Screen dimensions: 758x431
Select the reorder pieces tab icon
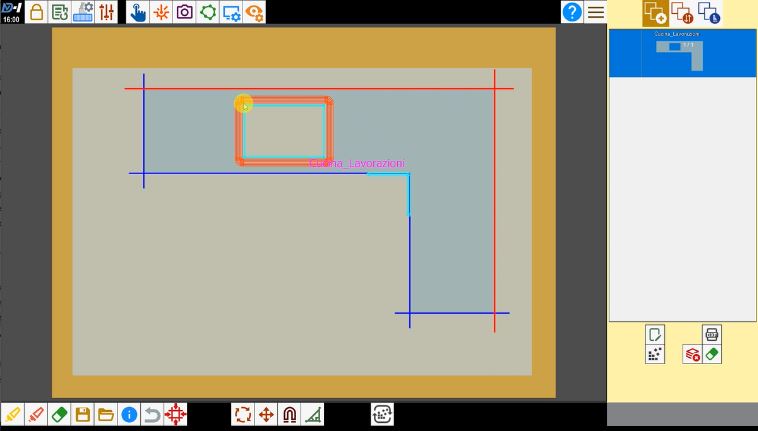tap(683, 13)
